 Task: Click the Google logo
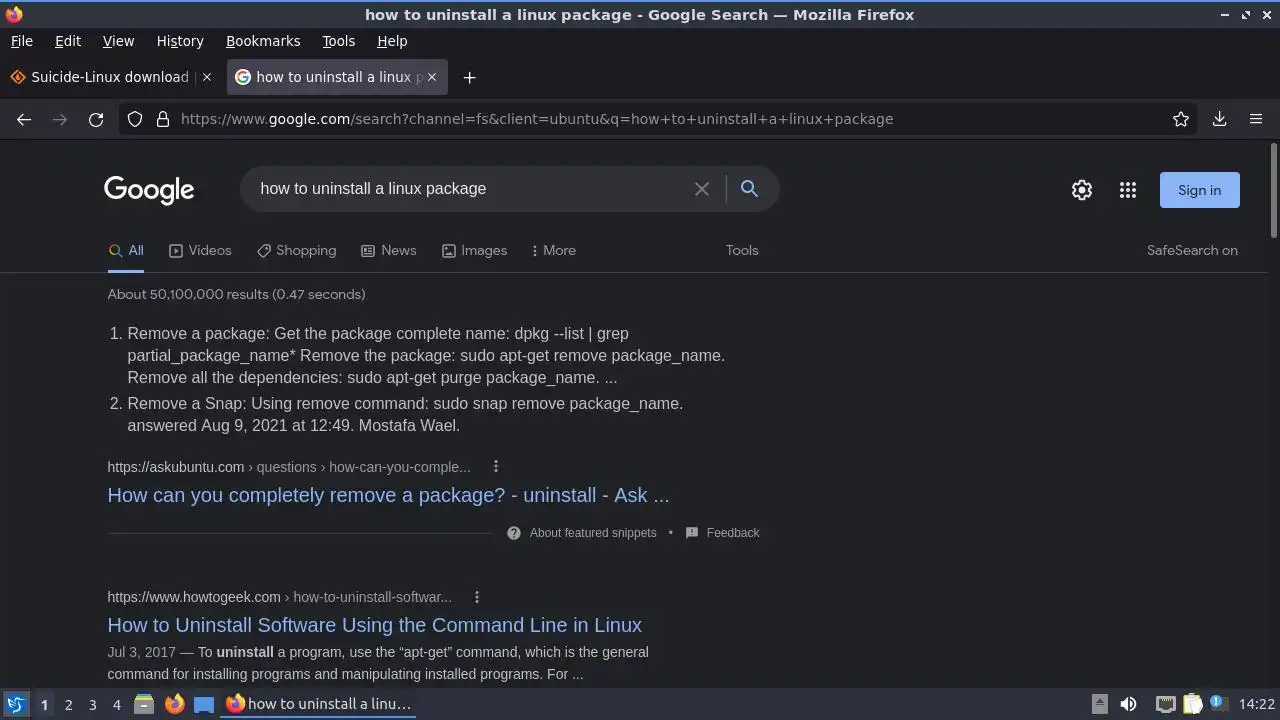coord(149,190)
